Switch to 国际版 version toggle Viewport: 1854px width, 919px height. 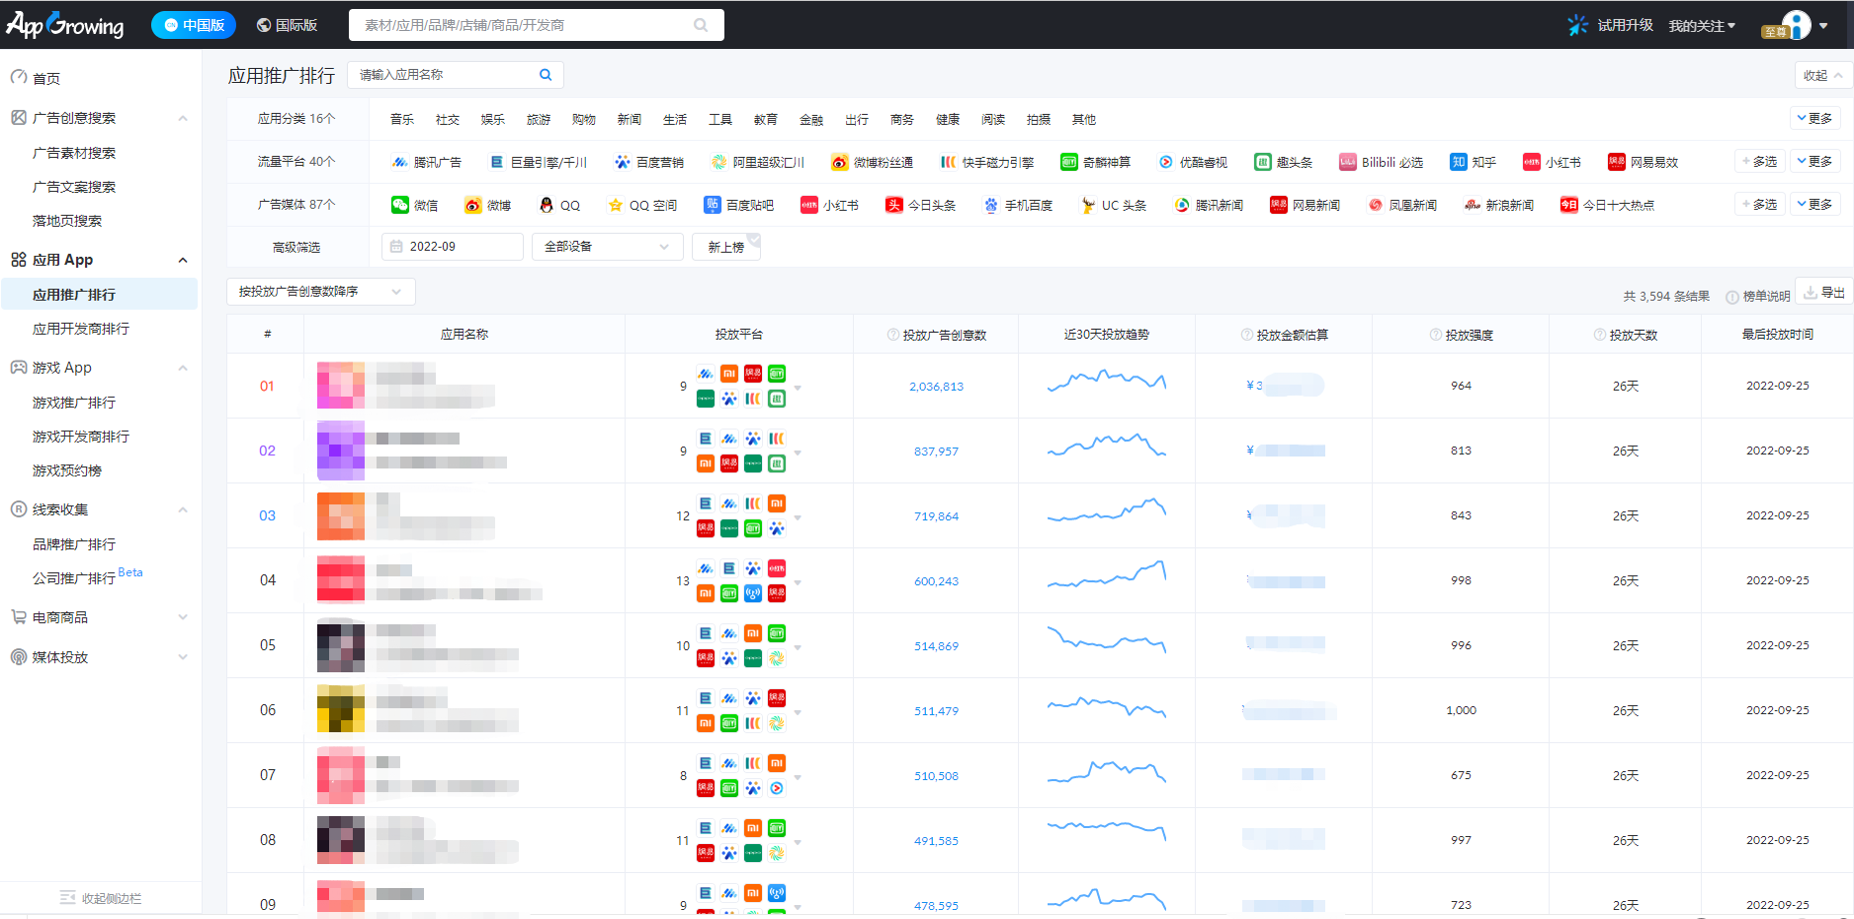[287, 25]
